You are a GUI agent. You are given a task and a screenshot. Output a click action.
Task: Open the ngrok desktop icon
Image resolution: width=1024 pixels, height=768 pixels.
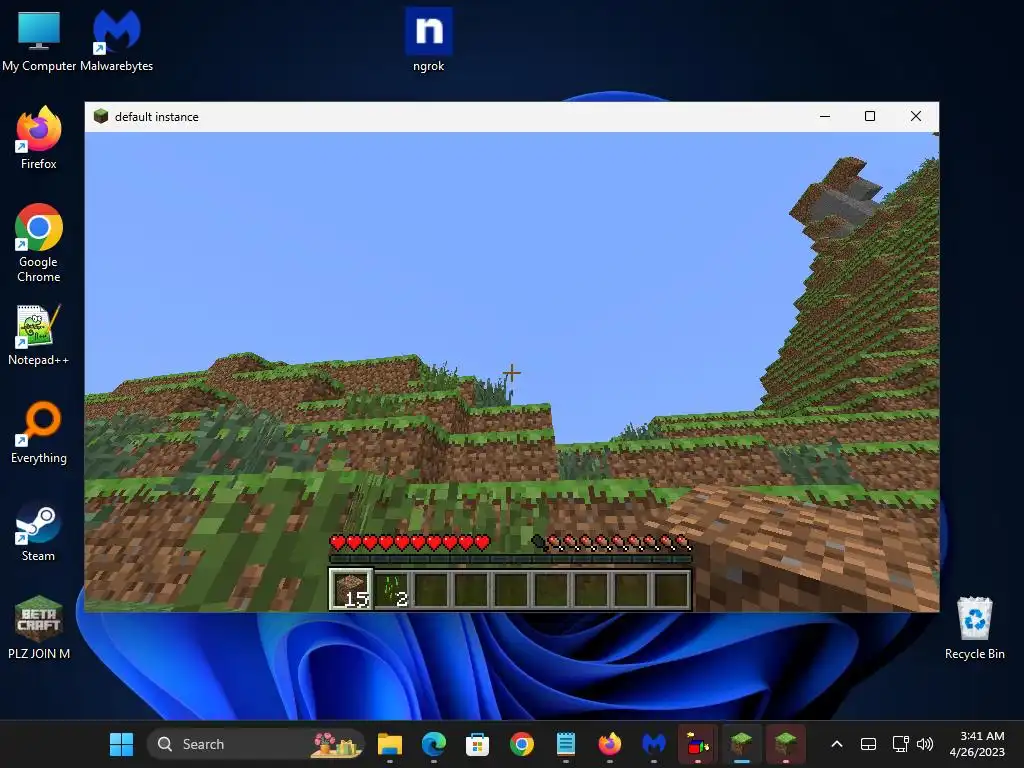point(428,40)
